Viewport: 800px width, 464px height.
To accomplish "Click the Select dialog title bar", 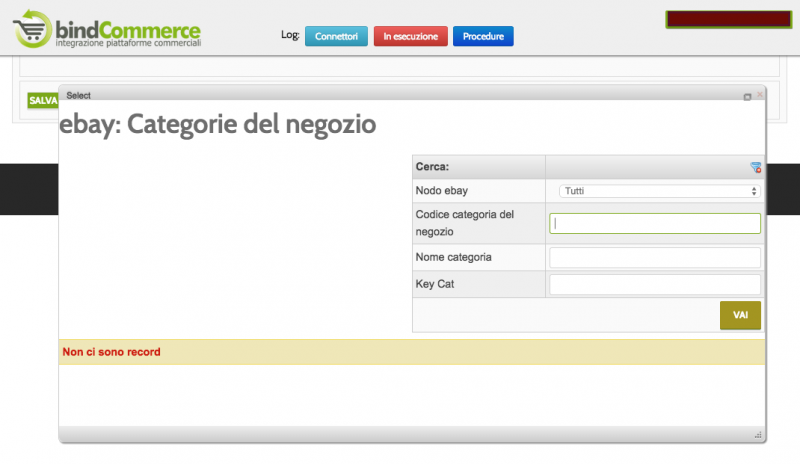I will pos(400,95).
